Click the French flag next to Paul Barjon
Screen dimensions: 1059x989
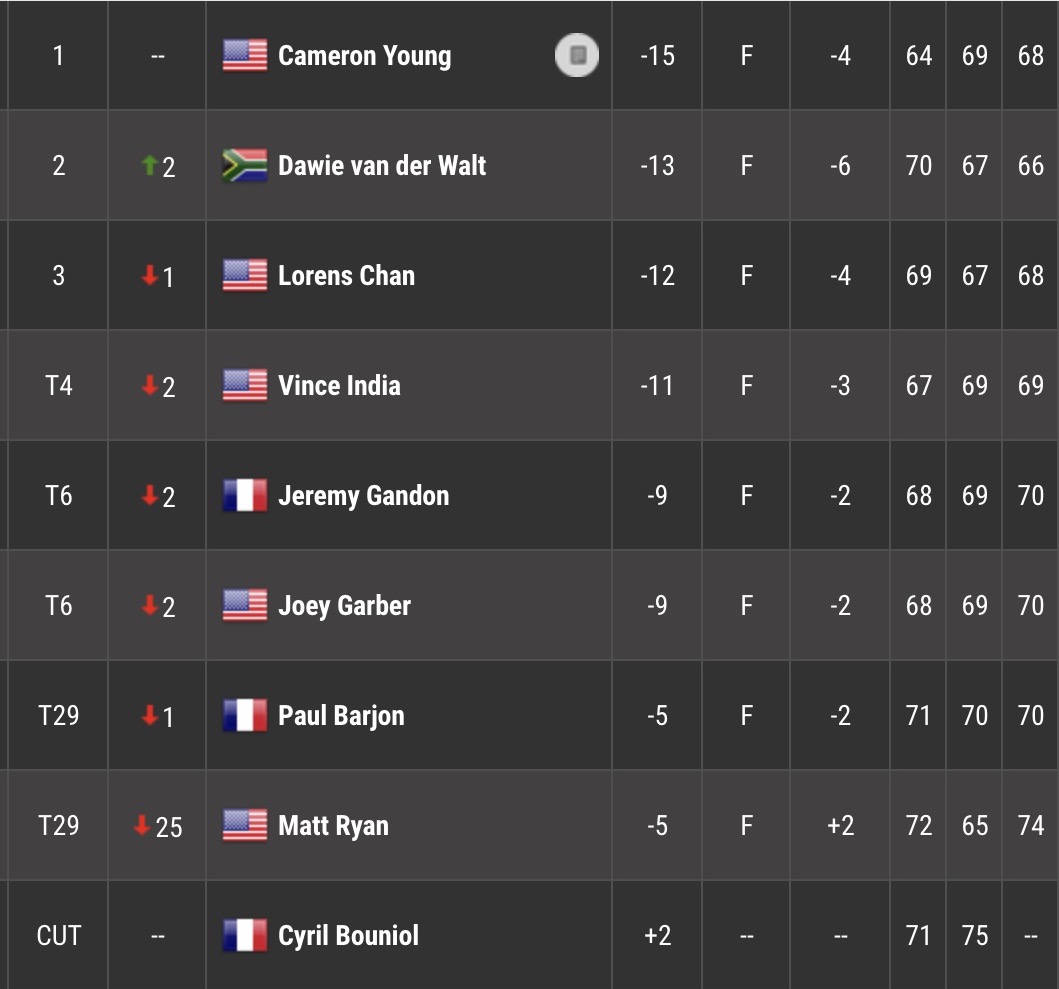click(244, 716)
